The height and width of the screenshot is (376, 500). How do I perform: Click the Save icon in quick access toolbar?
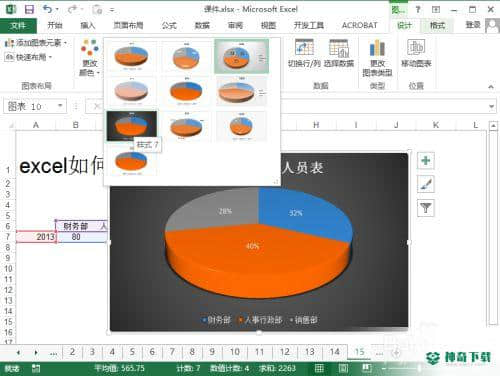pyautogui.click(x=29, y=9)
